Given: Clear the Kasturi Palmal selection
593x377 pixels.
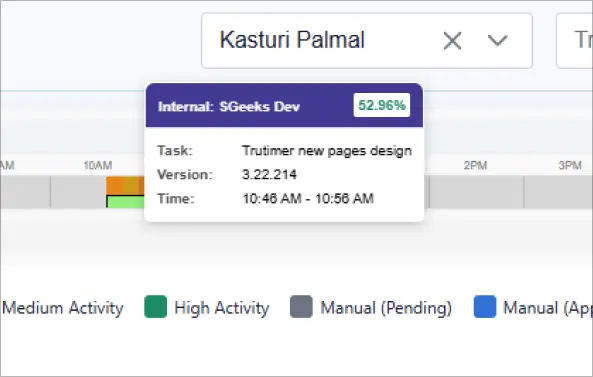Looking at the screenshot, I should tap(452, 41).
